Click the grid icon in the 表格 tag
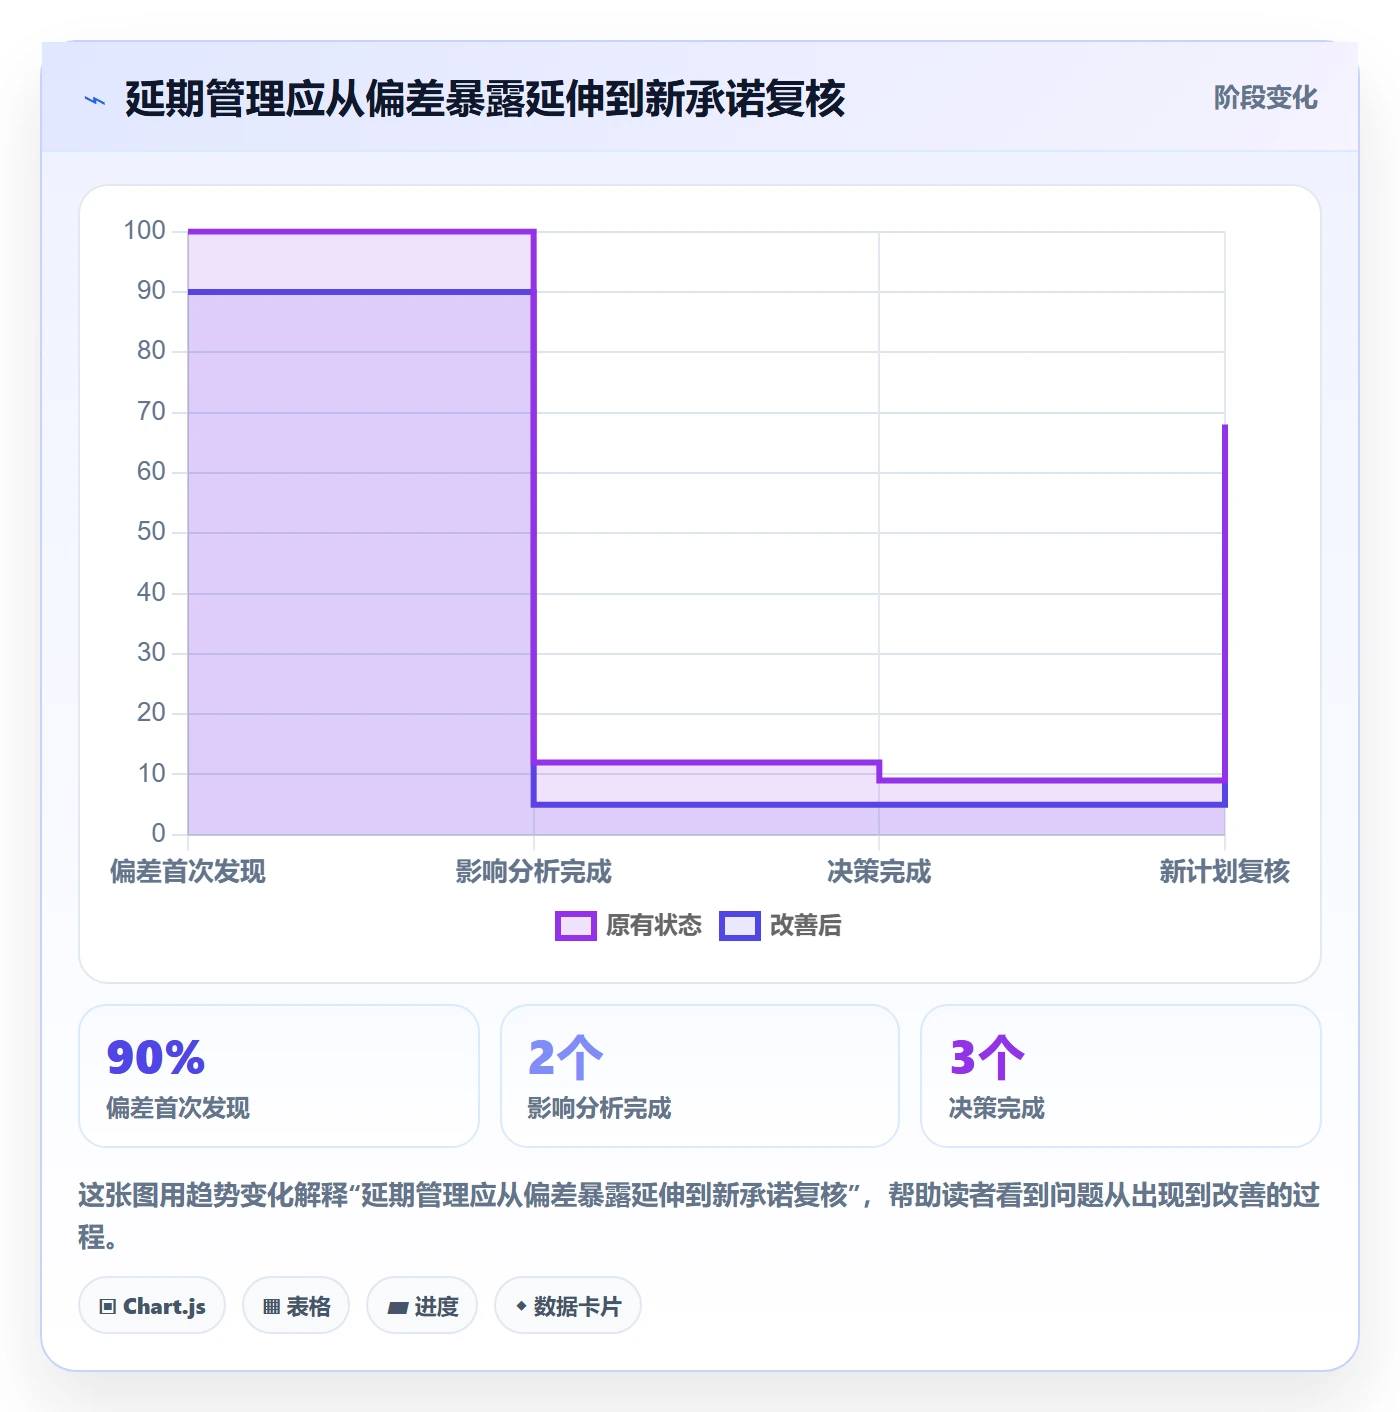This screenshot has width=1400, height=1412. coord(271,1306)
